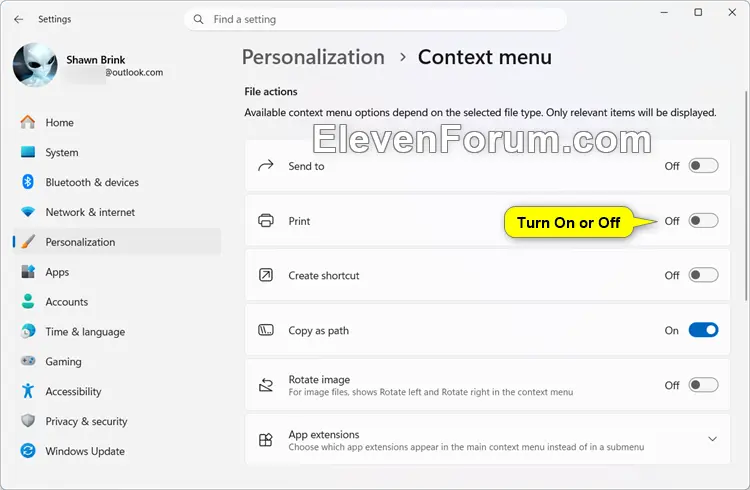Expand App extensions chevron
The height and width of the screenshot is (490, 750).
coord(712,439)
